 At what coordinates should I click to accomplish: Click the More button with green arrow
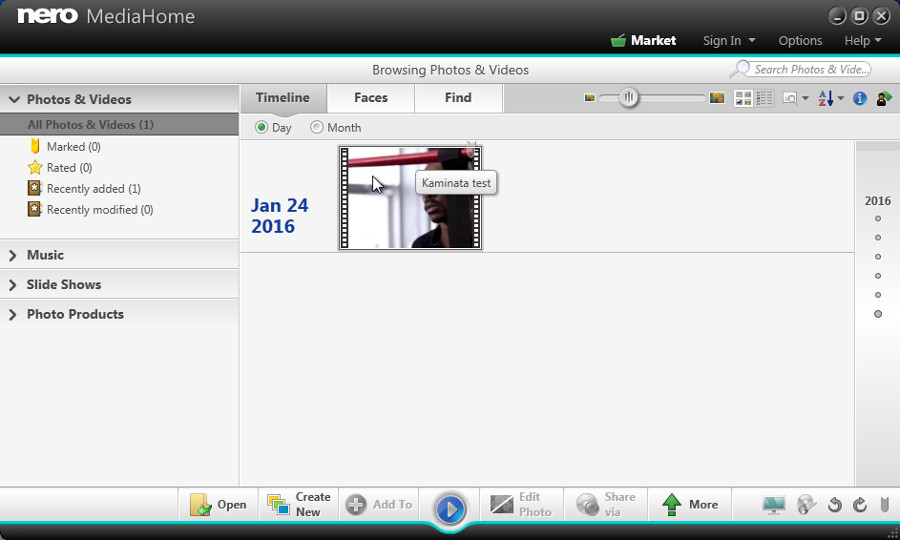click(690, 505)
